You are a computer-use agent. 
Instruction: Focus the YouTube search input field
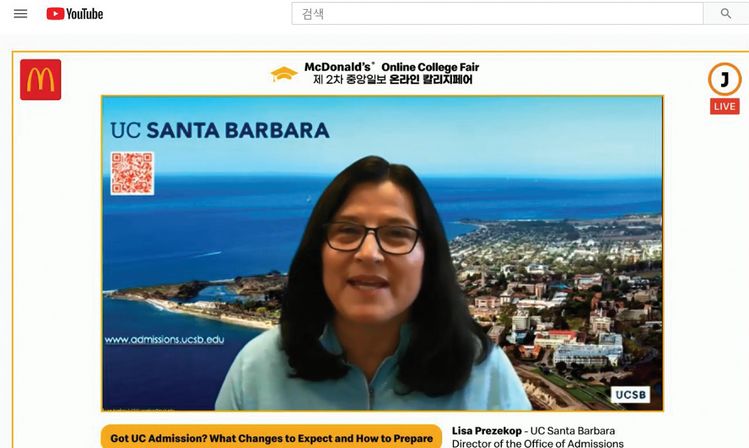coord(497,14)
